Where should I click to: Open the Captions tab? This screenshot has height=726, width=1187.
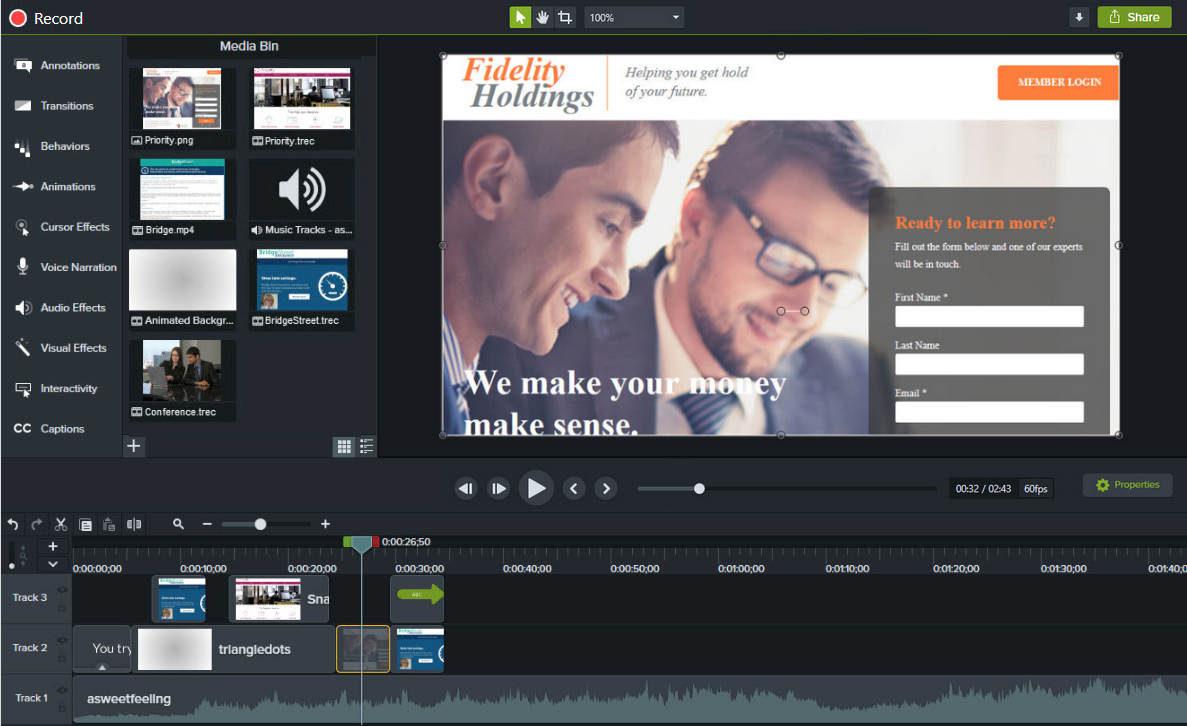[x=50, y=428]
